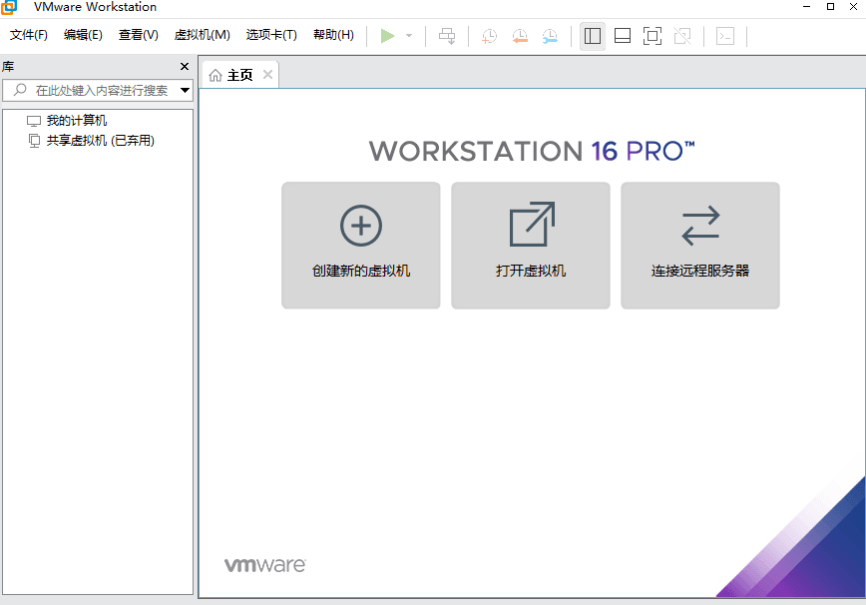Switch to the 主页 tab
Viewport: 866px width, 605px height.
[x=235, y=73]
